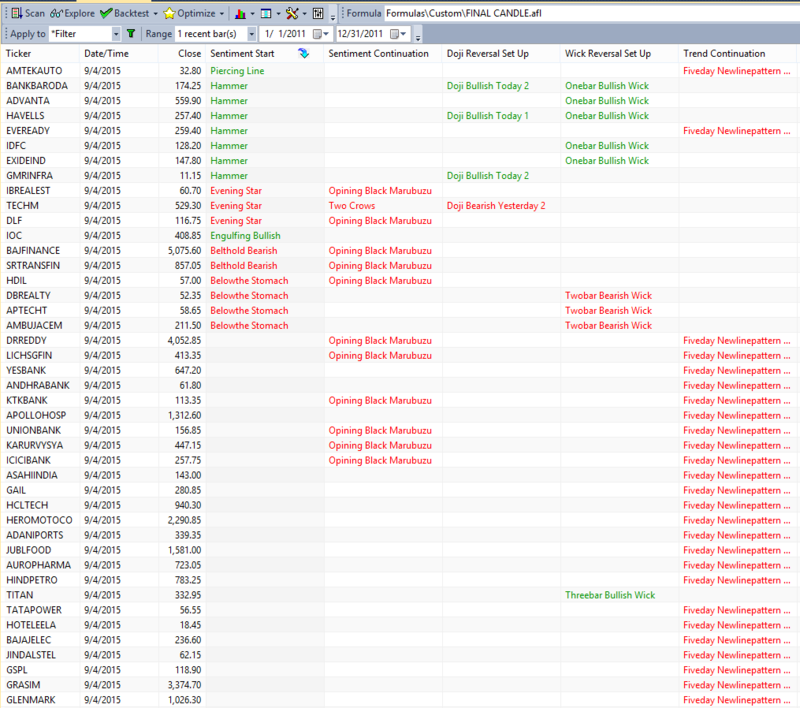Open the bar chart report icon
This screenshot has width=800, height=708.
240,14
